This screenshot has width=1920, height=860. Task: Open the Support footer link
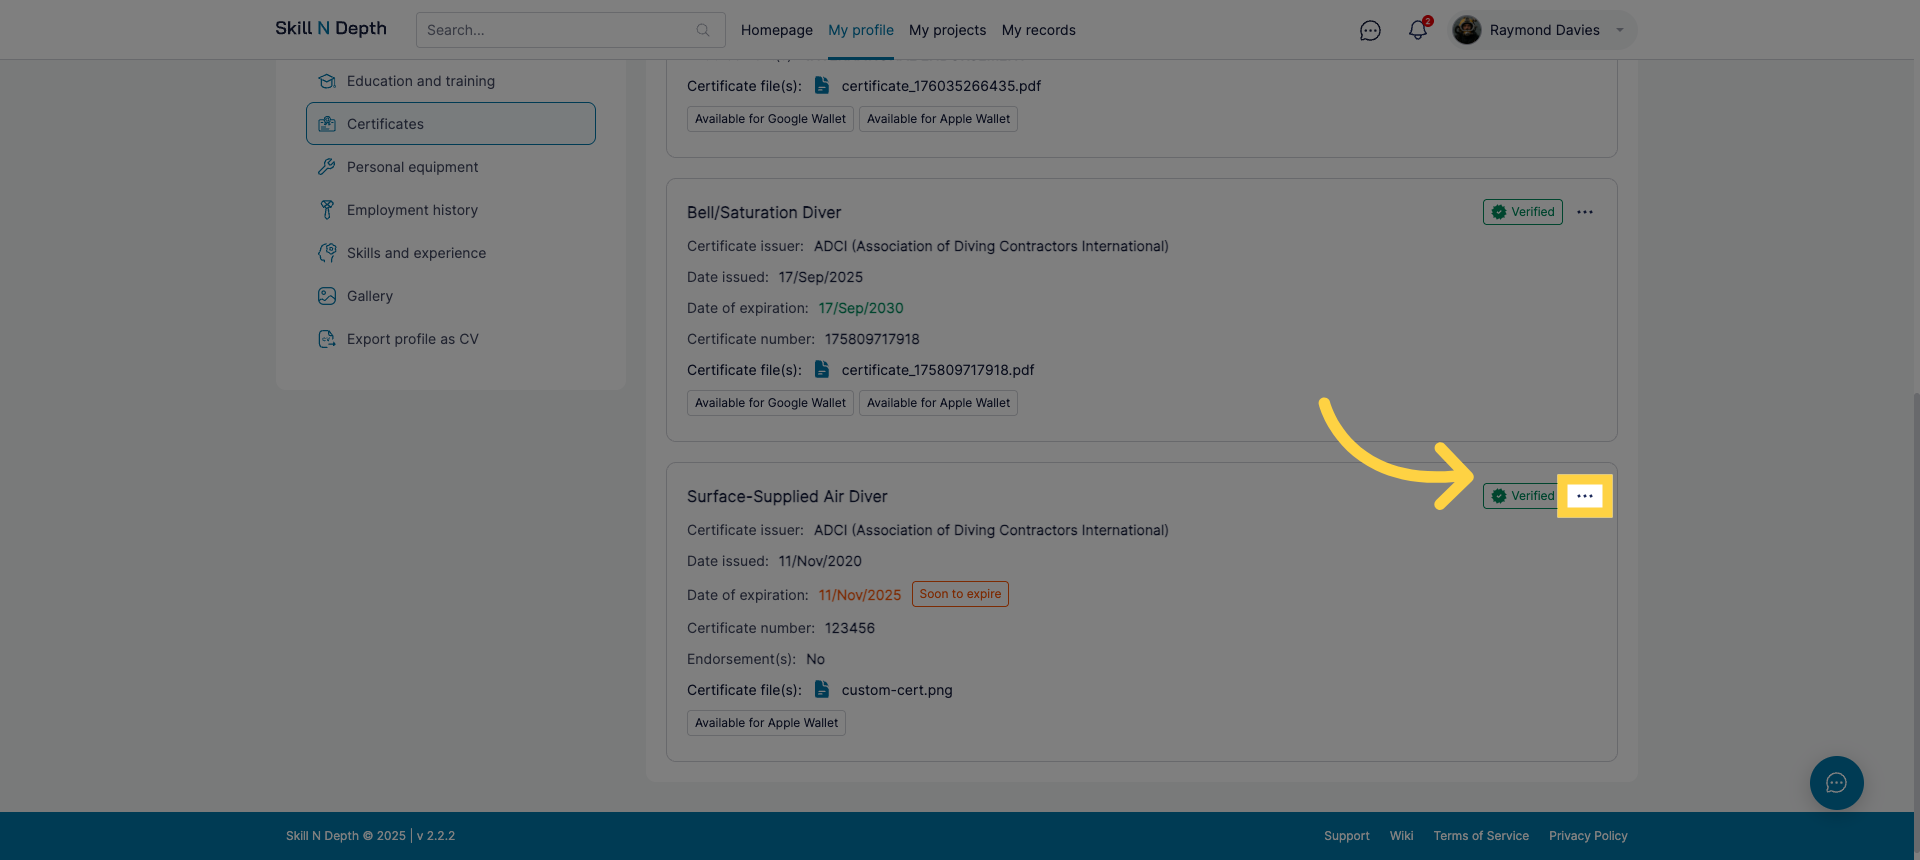pos(1347,836)
